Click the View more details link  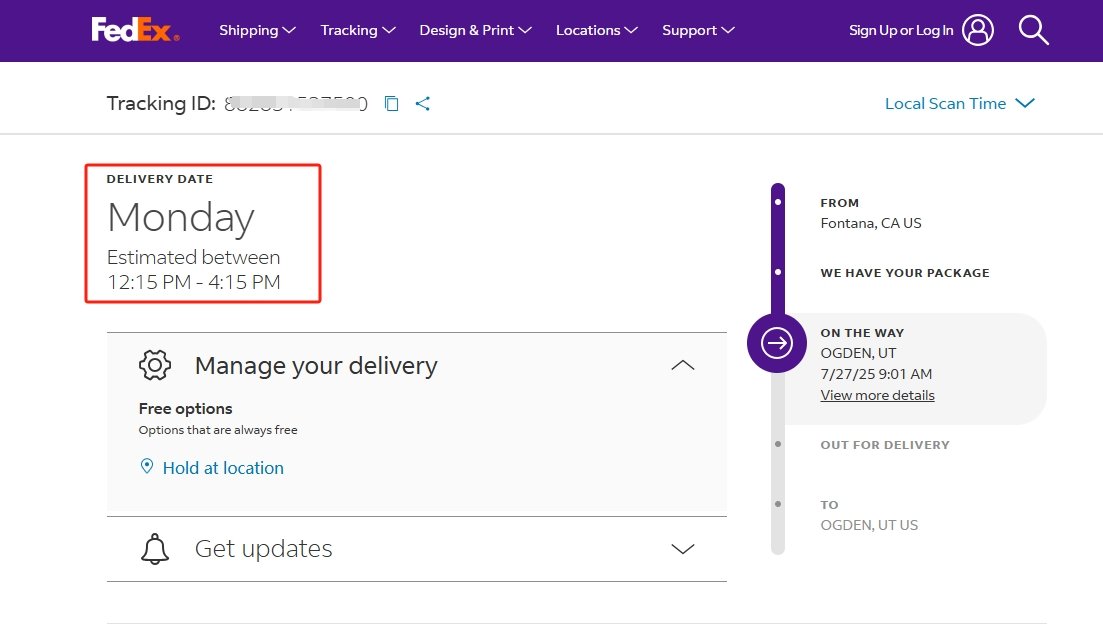pos(877,395)
